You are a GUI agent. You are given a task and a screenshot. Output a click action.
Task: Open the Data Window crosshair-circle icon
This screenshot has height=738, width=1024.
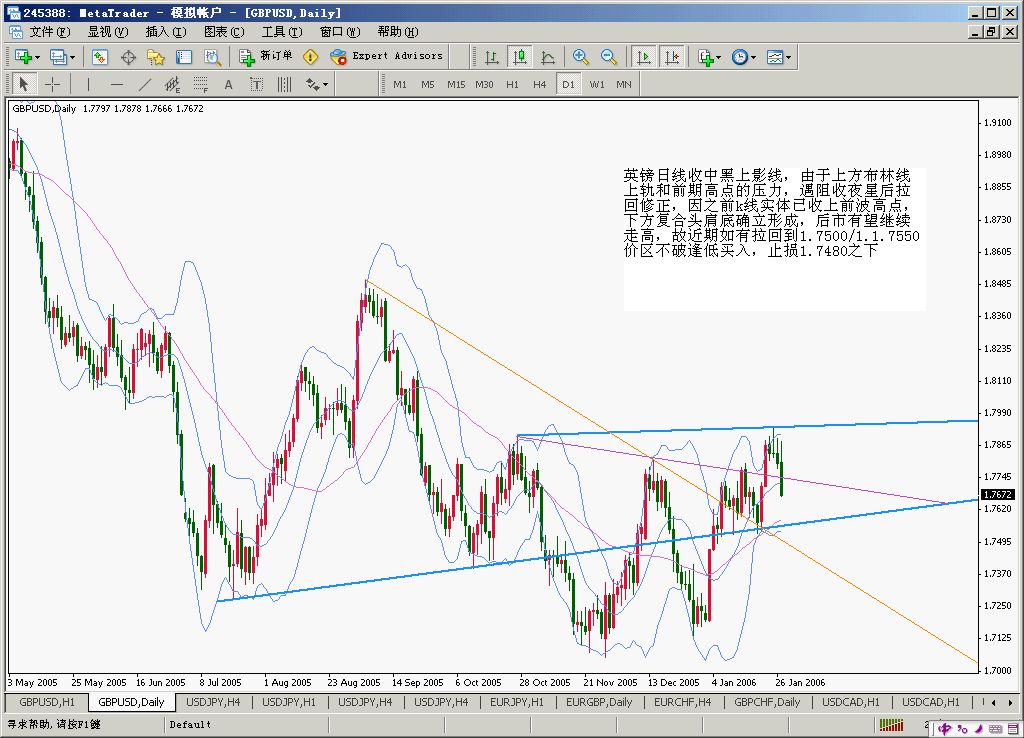[128, 57]
